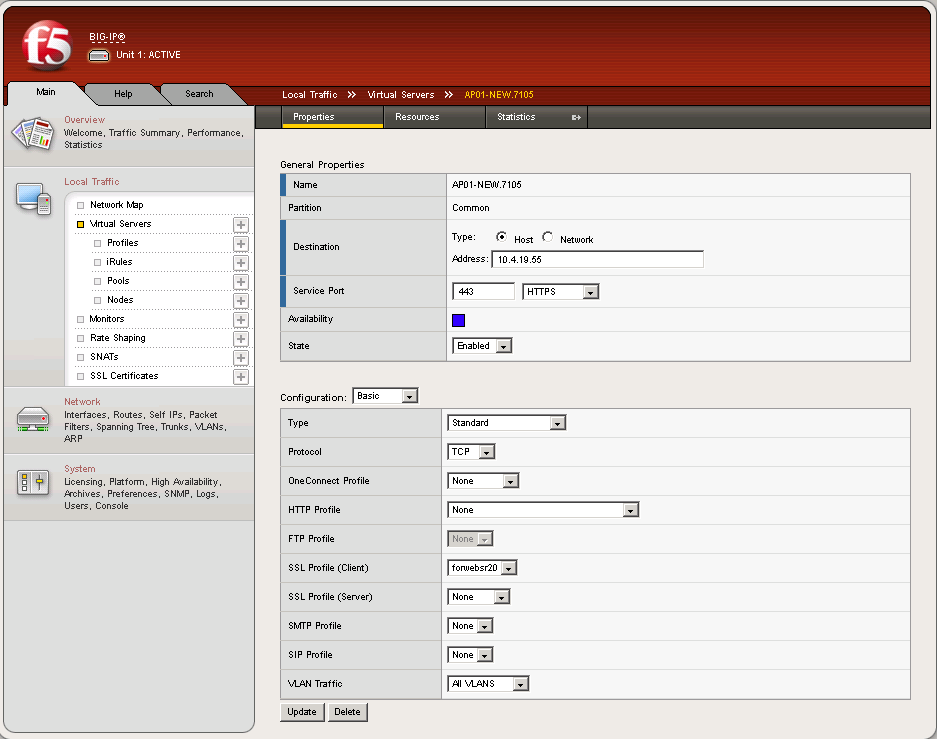Click the plus icon next to Virtual Servers

coord(241,225)
